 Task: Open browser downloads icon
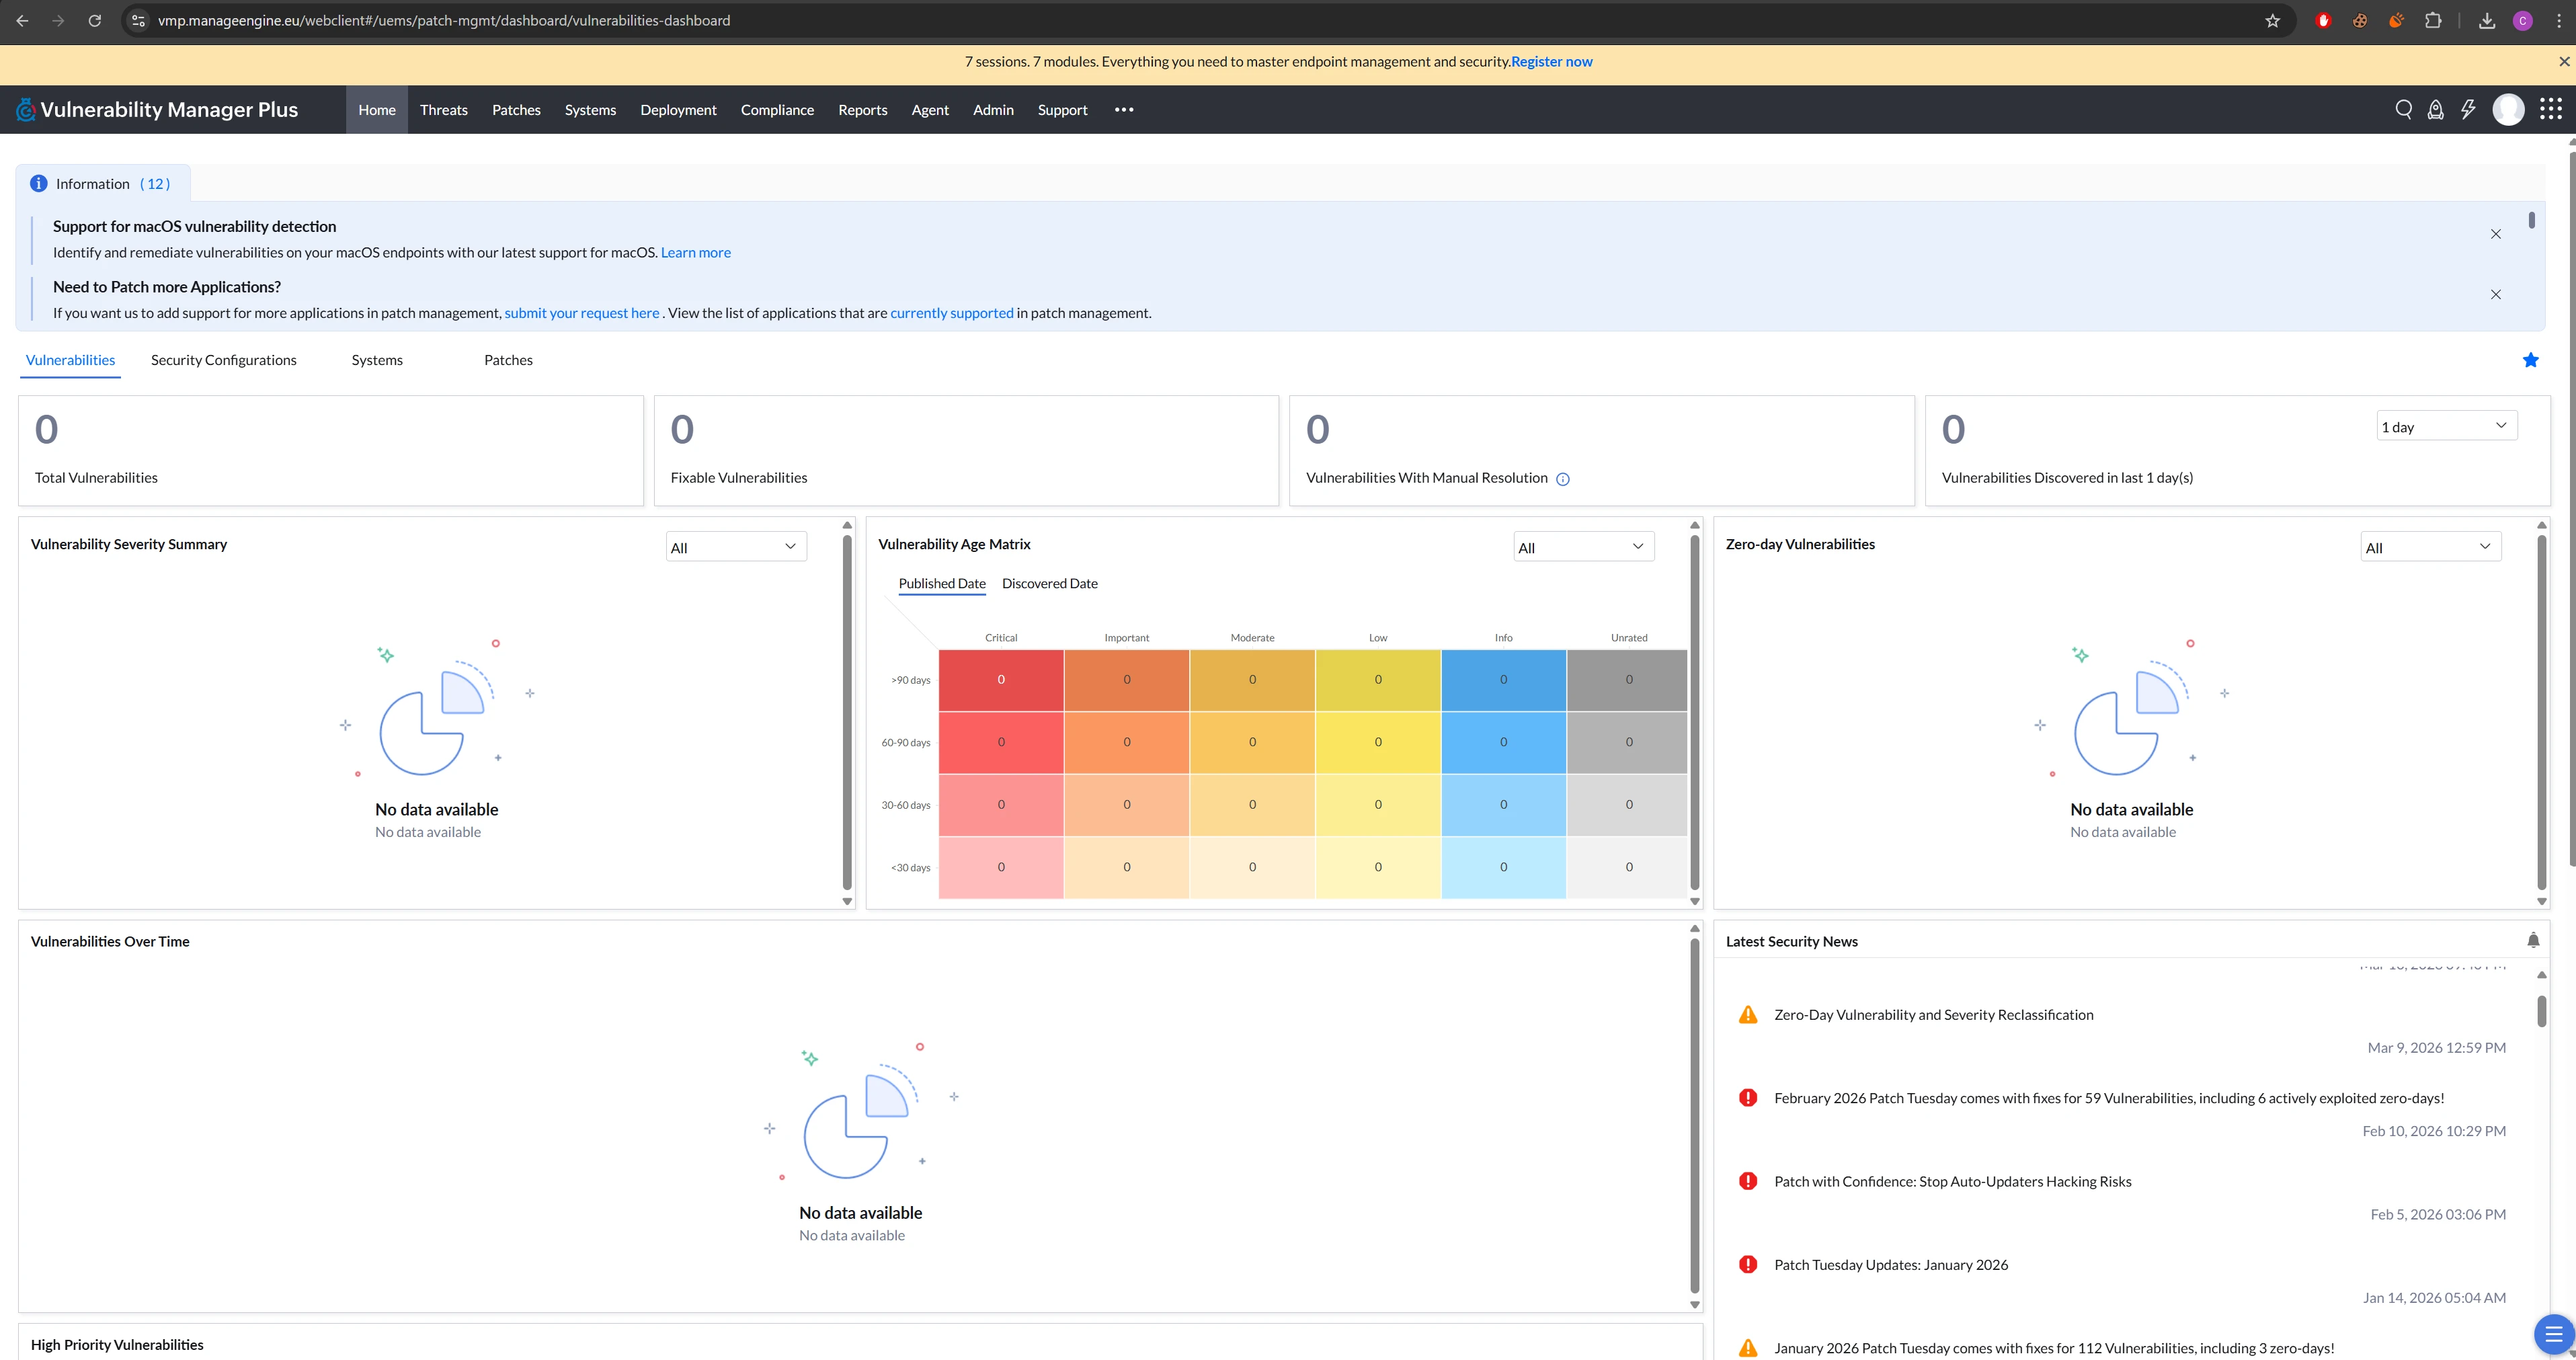[x=2487, y=21]
